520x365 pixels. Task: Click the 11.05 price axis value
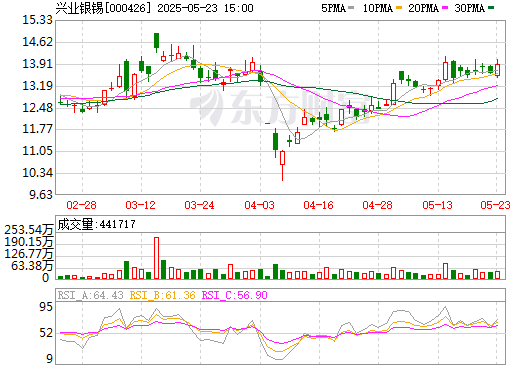[x=37, y=151]
